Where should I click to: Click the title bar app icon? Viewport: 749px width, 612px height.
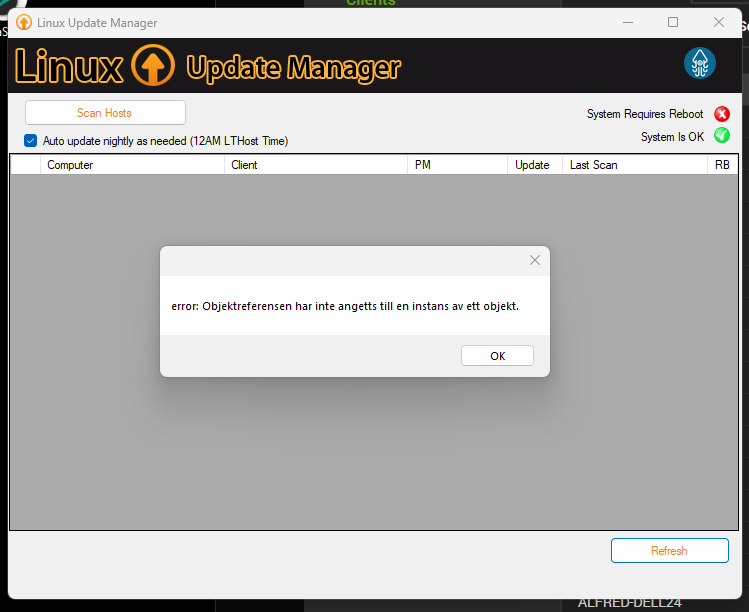point(23,22)
